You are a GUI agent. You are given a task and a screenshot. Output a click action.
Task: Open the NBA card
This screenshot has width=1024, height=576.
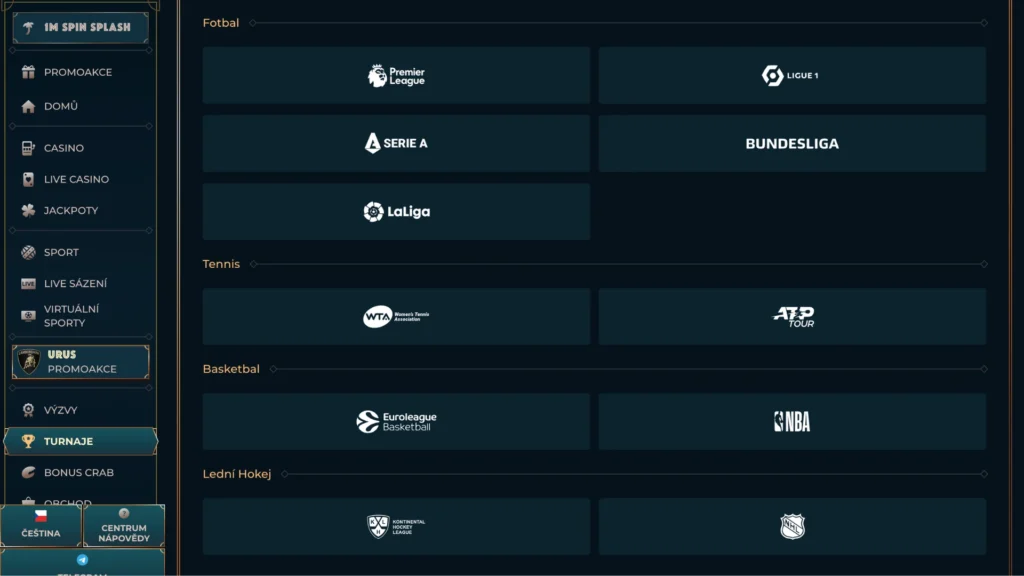pyautogui.click(x=792, y=422)
